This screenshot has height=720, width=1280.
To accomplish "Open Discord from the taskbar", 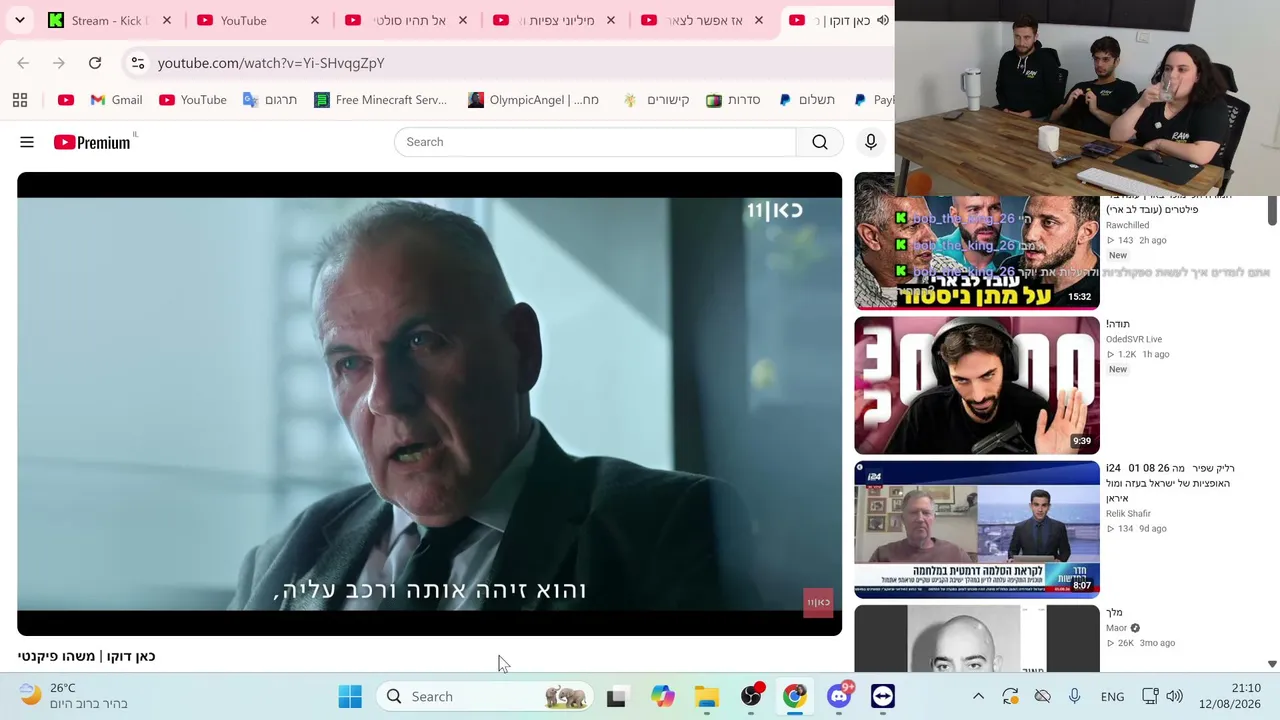I will pyautogui.click(x=839, y=696).
